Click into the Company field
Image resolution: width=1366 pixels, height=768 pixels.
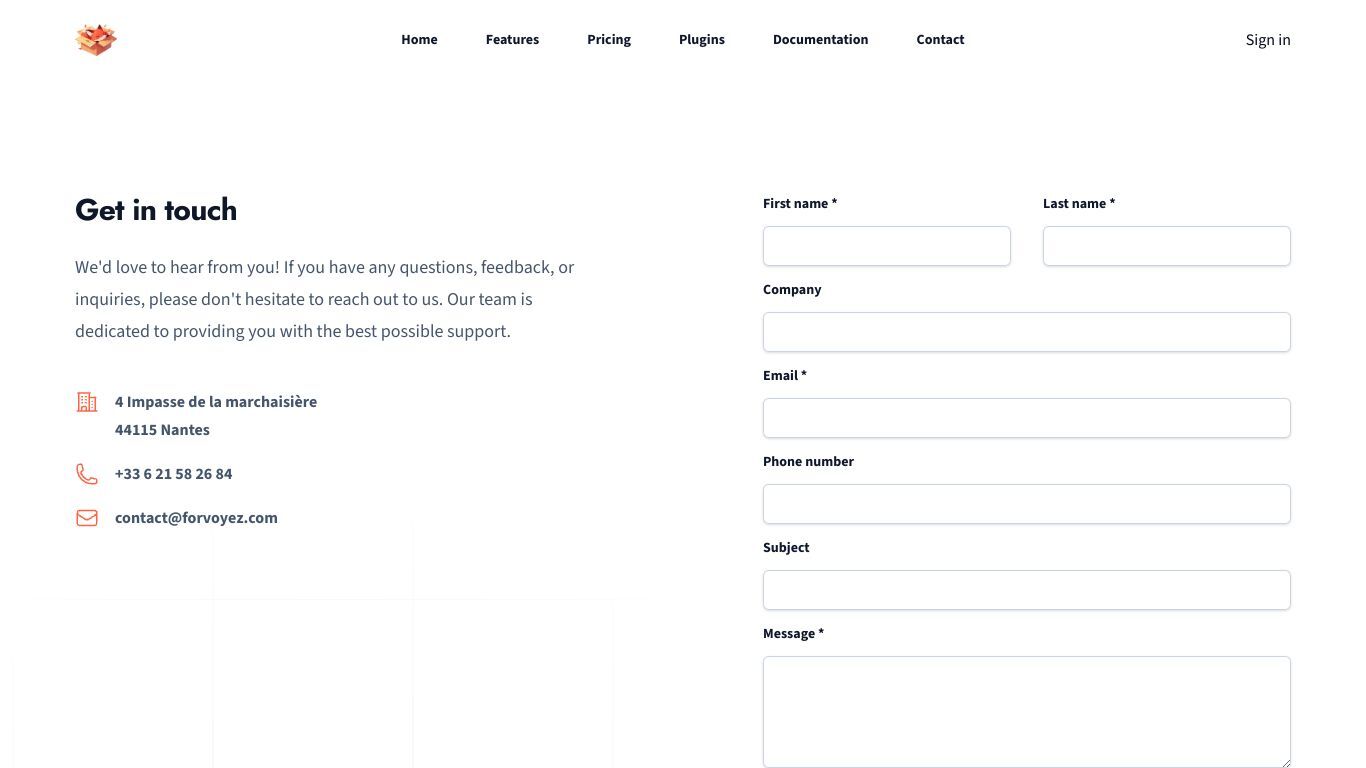tap(1027, 332)
